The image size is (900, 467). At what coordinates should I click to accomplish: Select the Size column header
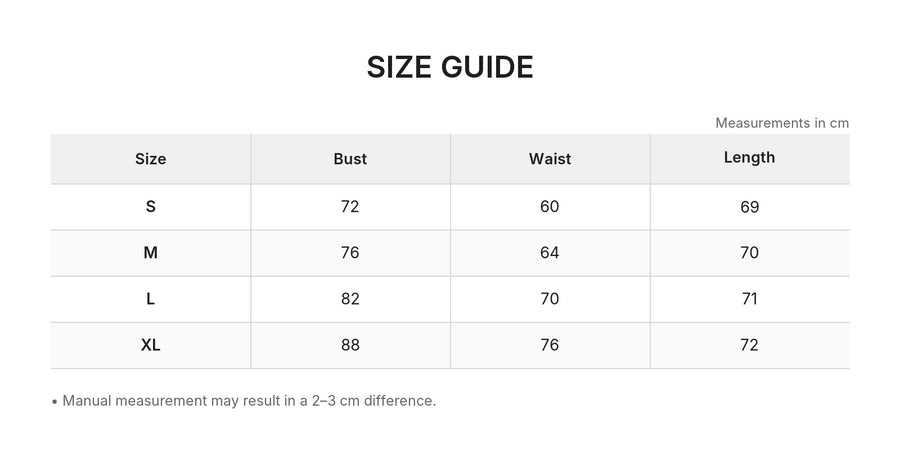click(150, 159)
